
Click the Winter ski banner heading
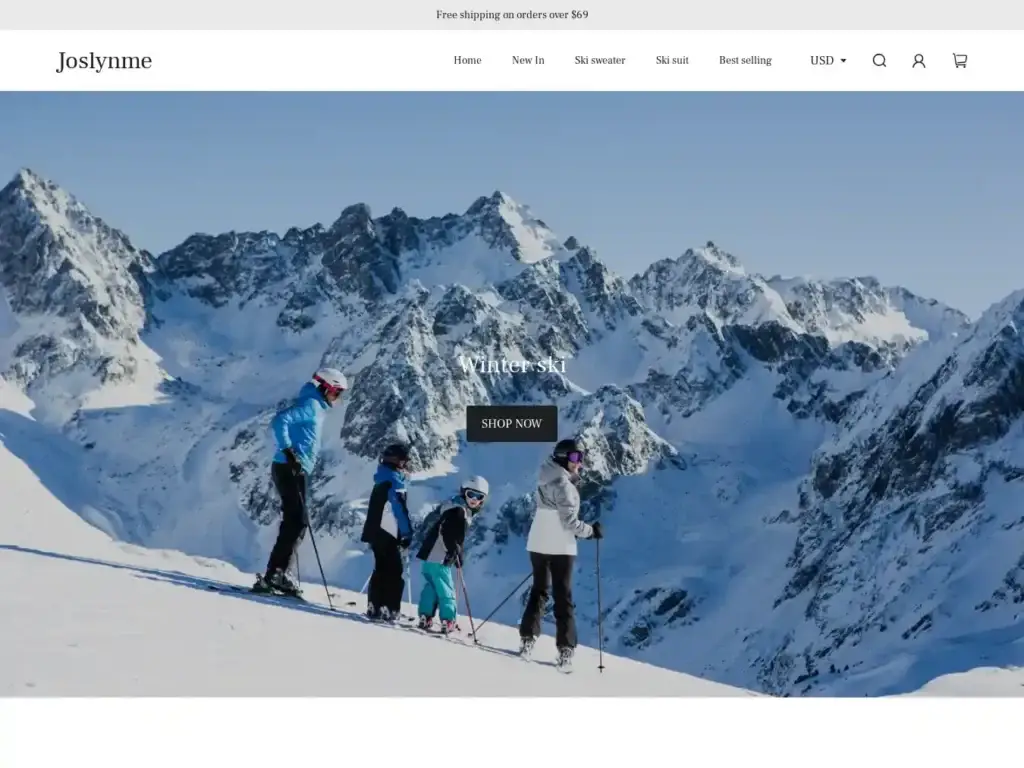click(x=512, y=365)
